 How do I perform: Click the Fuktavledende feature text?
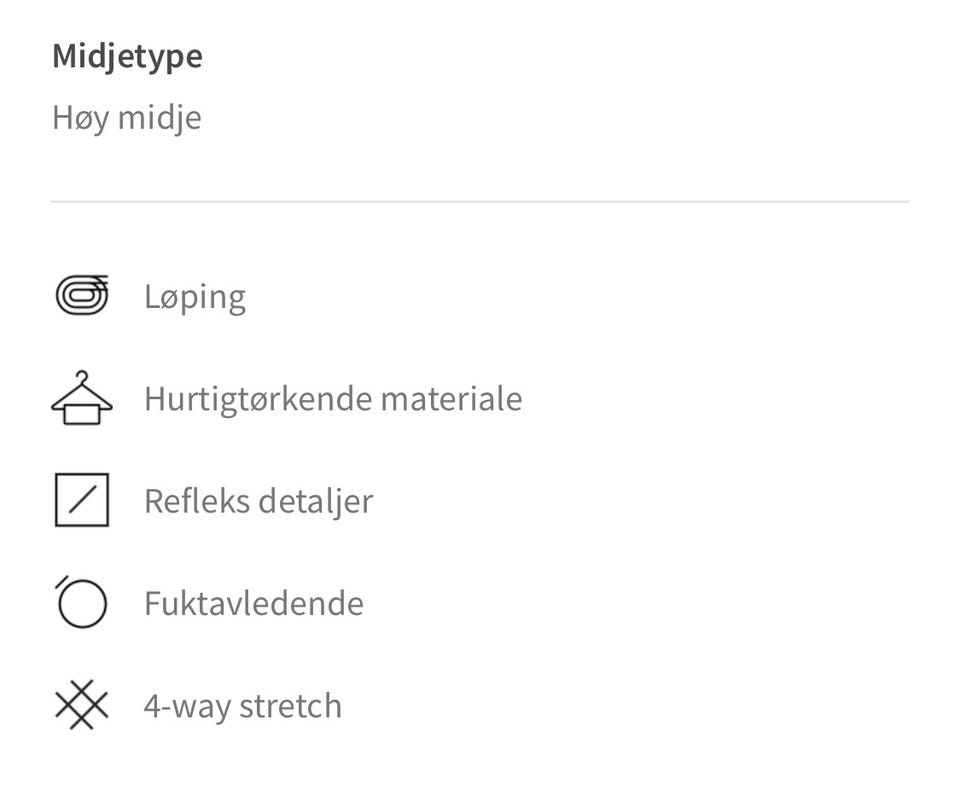click(254, 603)
